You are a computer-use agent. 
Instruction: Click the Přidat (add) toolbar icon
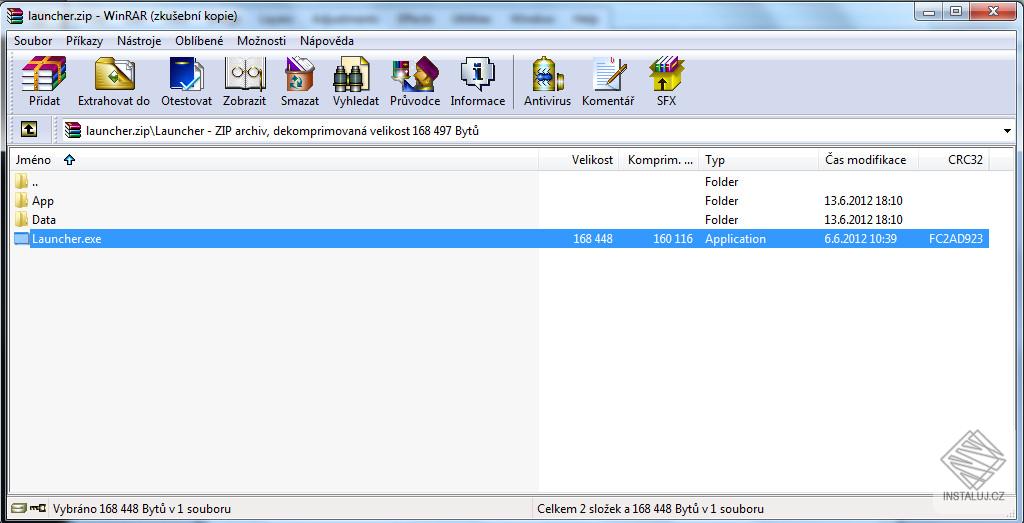44,73
